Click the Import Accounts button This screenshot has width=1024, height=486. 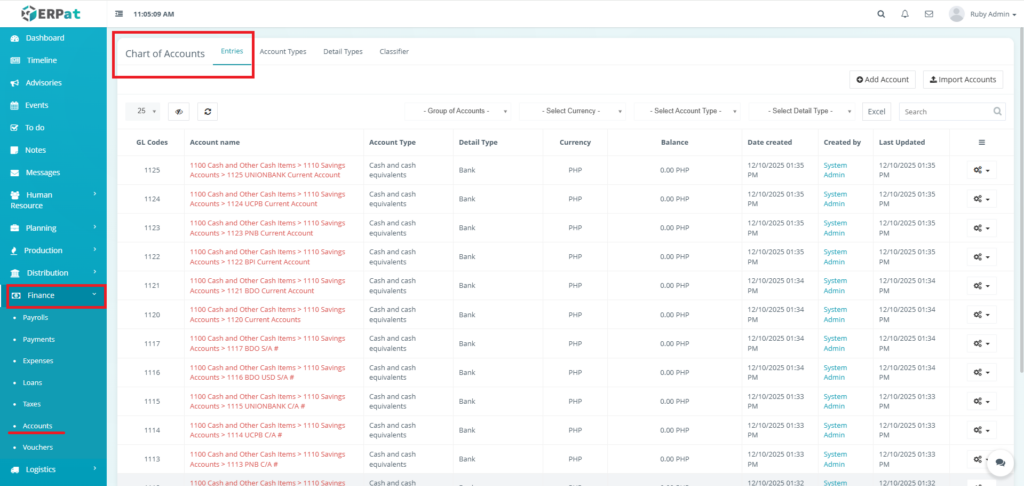(x=962, y=79)
